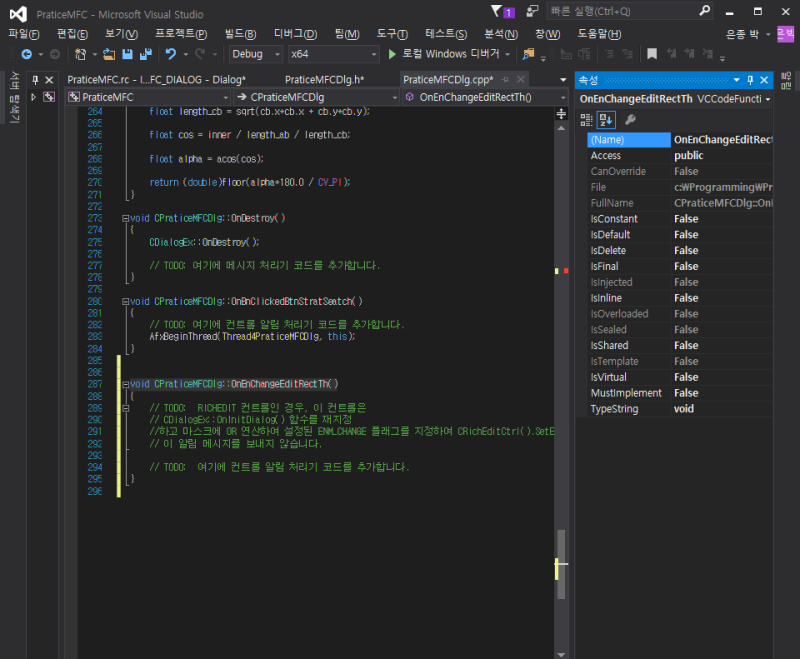Viewport: 800px width, 659px height.
Task: Toggle a bookmark with the bookmark icon
Action: click(x=652, y=54)
